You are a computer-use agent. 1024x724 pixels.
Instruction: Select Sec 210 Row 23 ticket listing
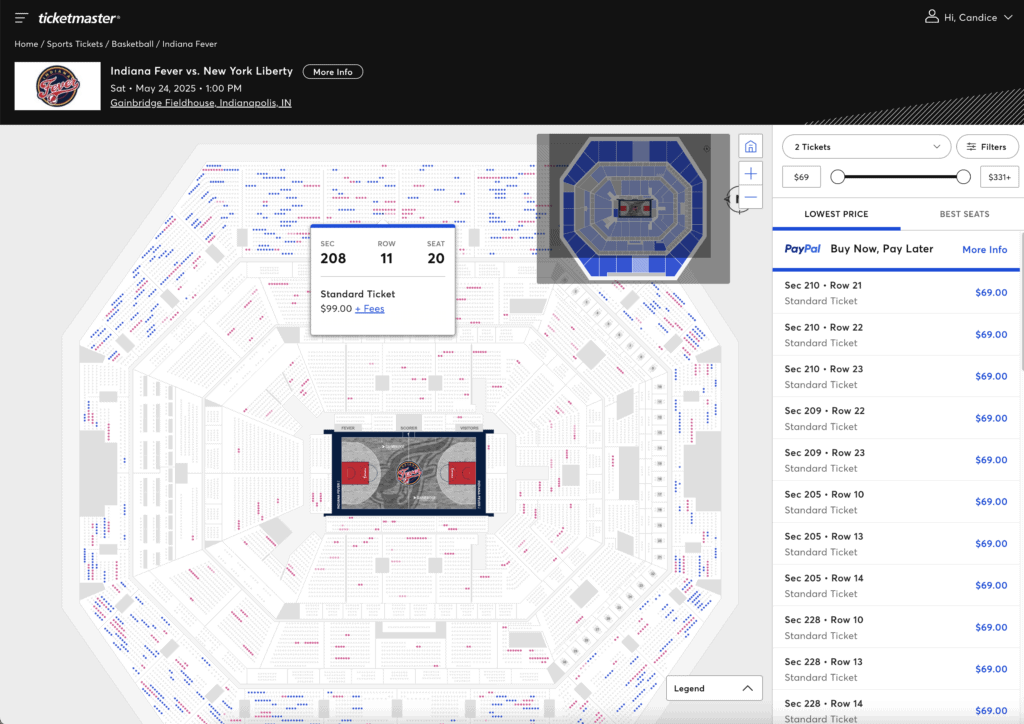click(x=896, y=377)
